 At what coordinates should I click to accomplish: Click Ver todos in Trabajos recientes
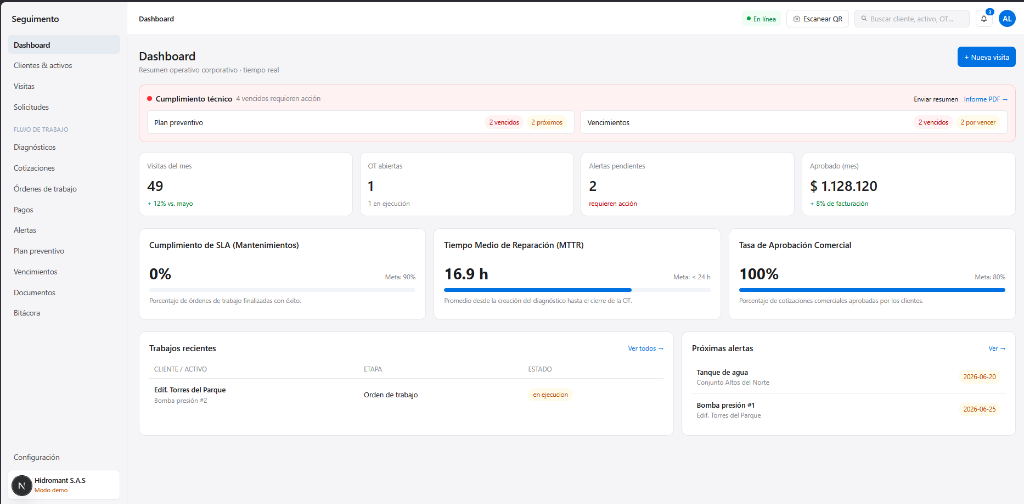[646, 349]
